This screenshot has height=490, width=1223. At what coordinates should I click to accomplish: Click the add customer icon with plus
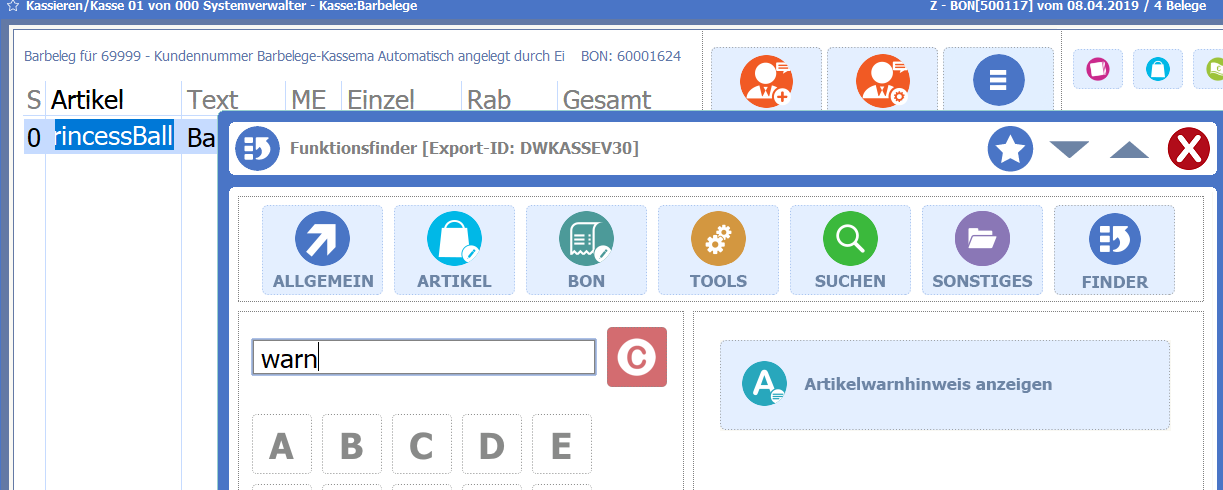point(766,80)
